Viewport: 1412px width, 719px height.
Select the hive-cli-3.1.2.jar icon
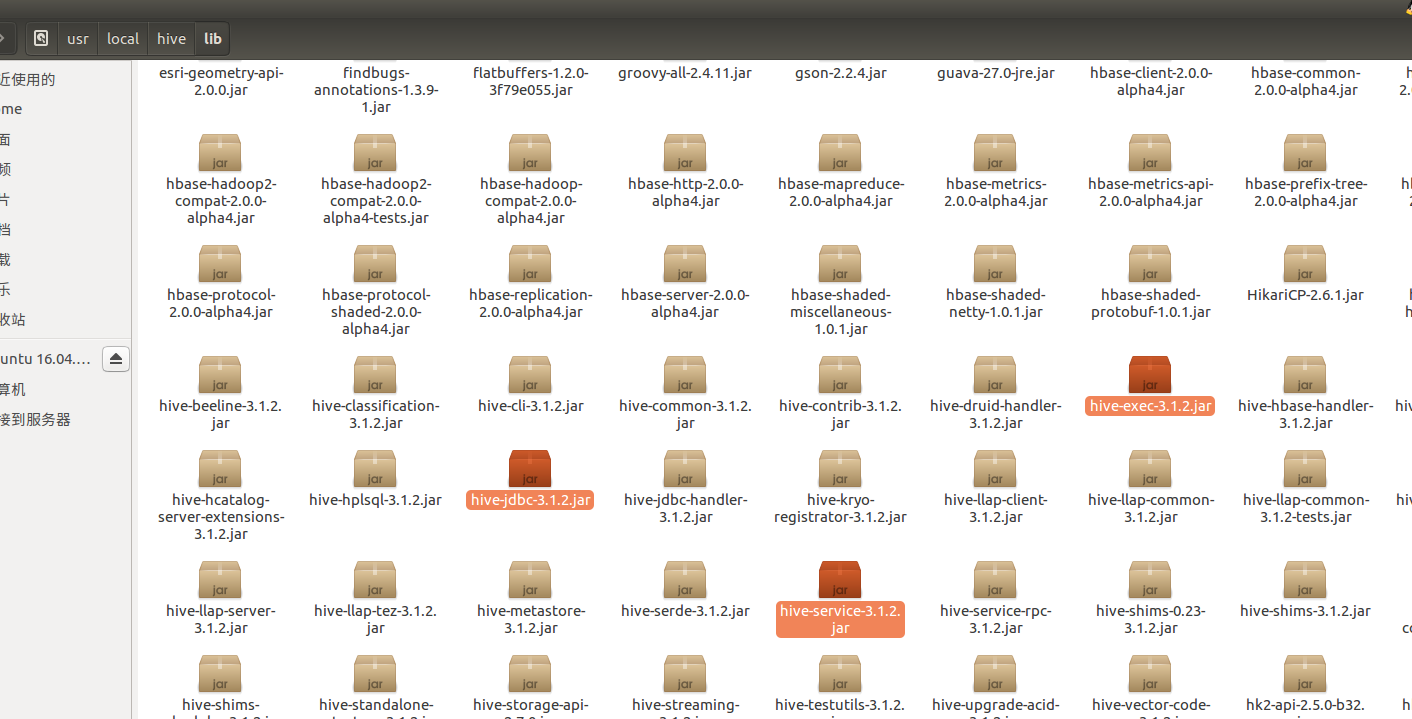530,375
